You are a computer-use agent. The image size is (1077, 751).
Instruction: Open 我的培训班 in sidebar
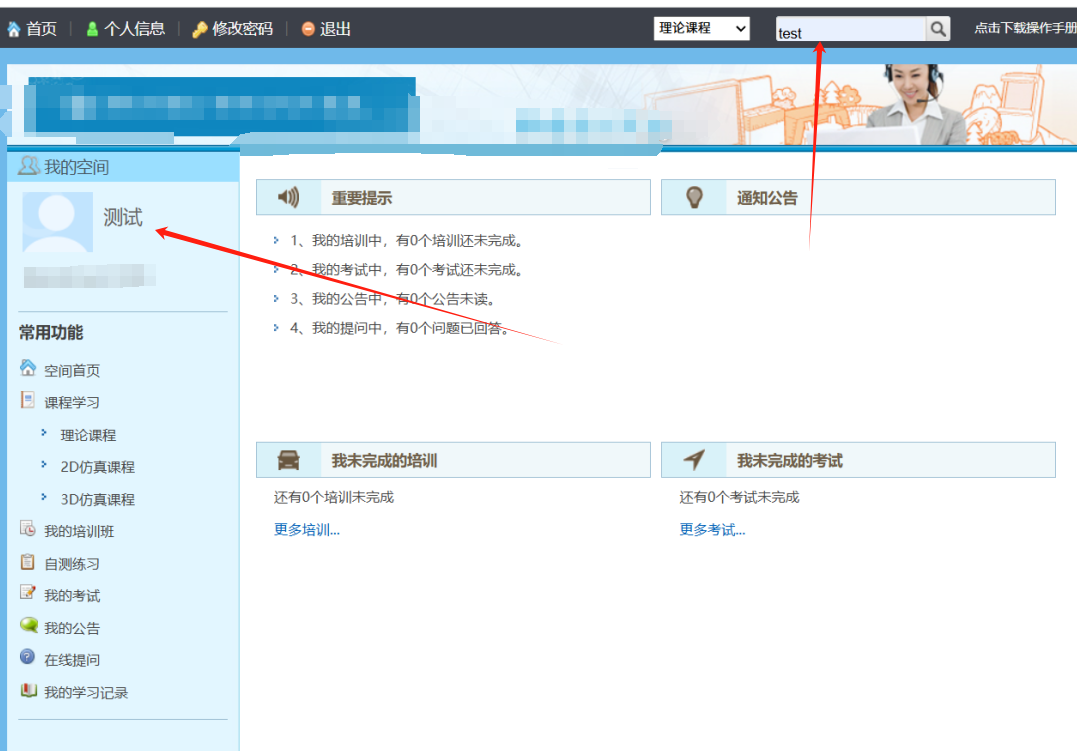point(79,531)
